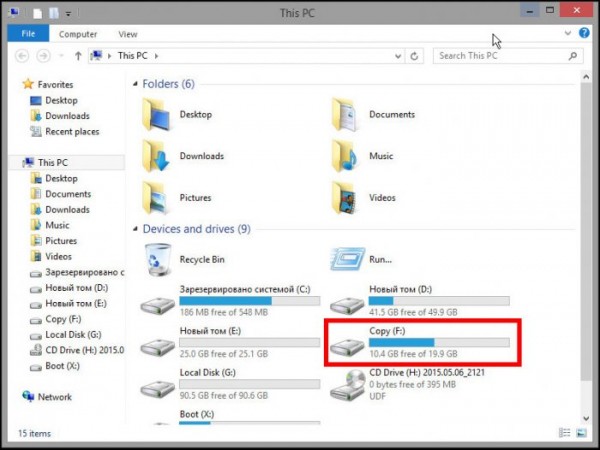Select the CD Drive (H:) disc icon
Screen dimensions: 600x450
point(347,385)
